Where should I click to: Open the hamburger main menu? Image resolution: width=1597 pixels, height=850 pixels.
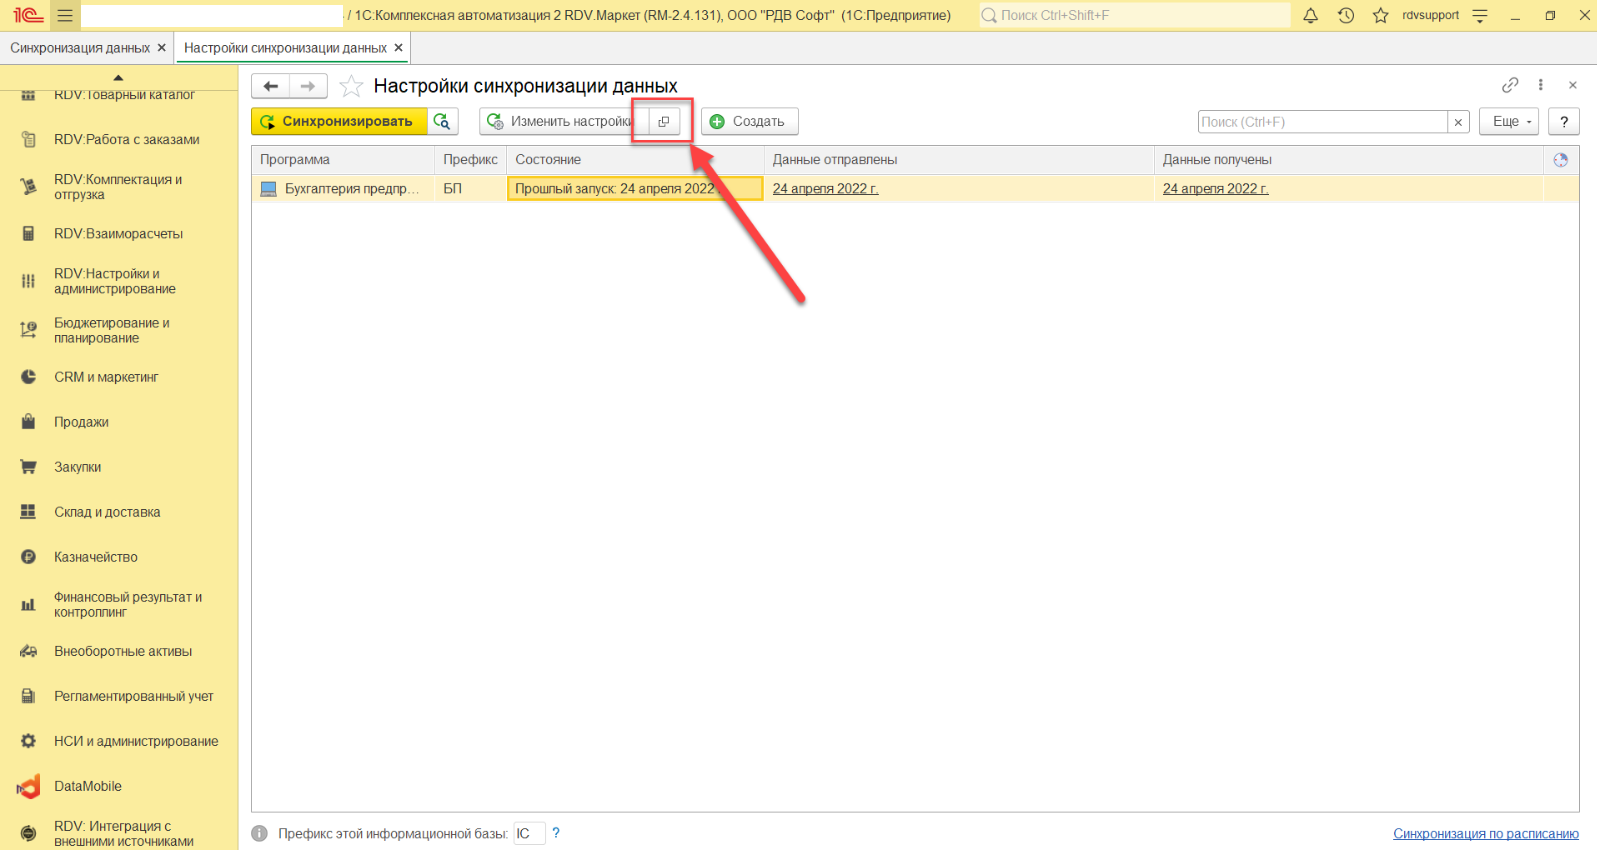pos(65,15)
